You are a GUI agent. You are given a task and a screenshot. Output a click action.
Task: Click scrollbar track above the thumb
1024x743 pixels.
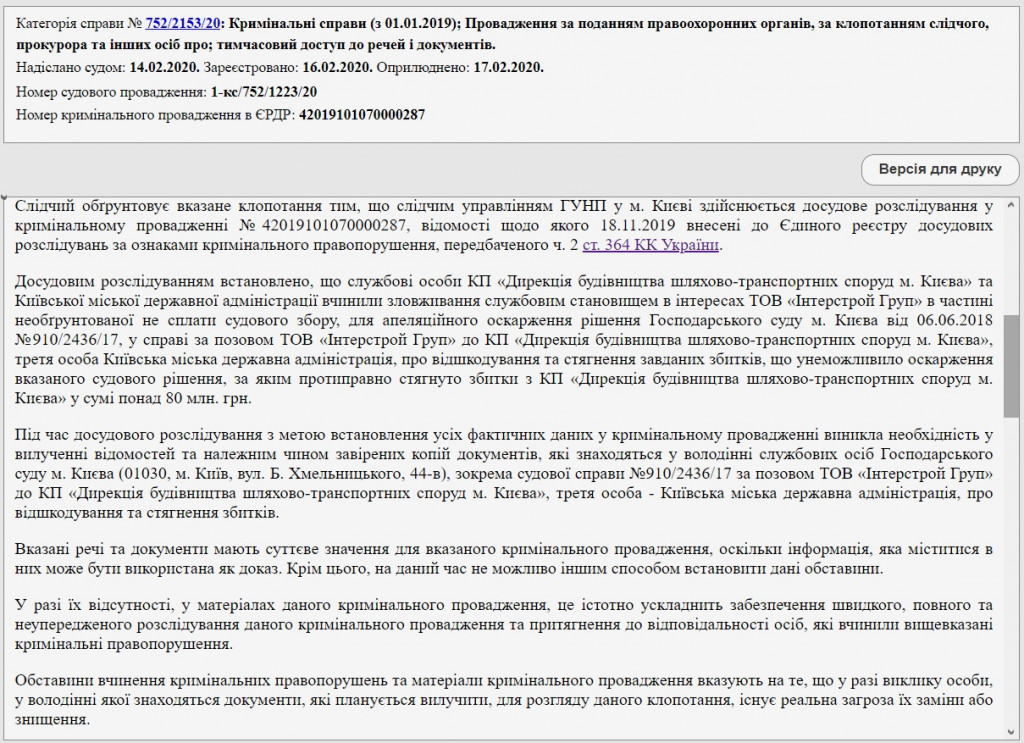click(1011, 260)
